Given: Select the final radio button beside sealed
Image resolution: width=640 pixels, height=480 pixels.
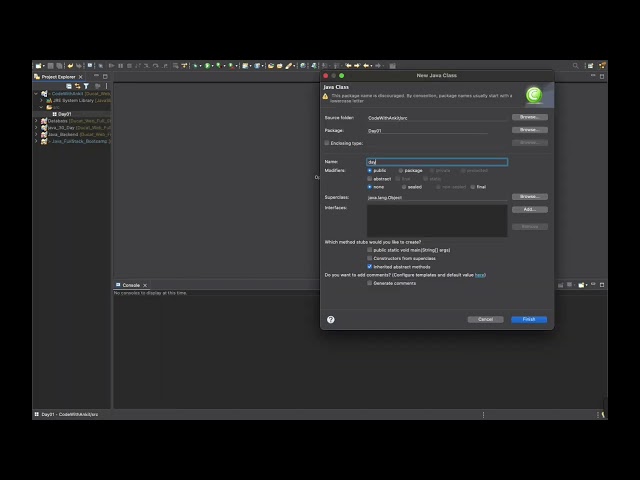Looking at the screenshot, I should click(473, 187).
